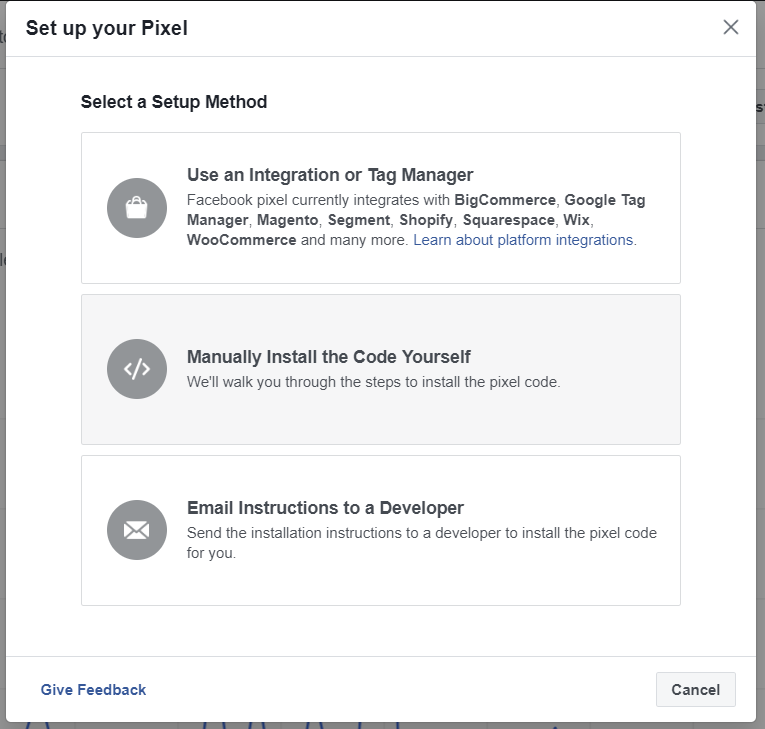This screenshot has height=729, width=765.
Task: Open the Give Feedback link
Action: tap(93, 690)
